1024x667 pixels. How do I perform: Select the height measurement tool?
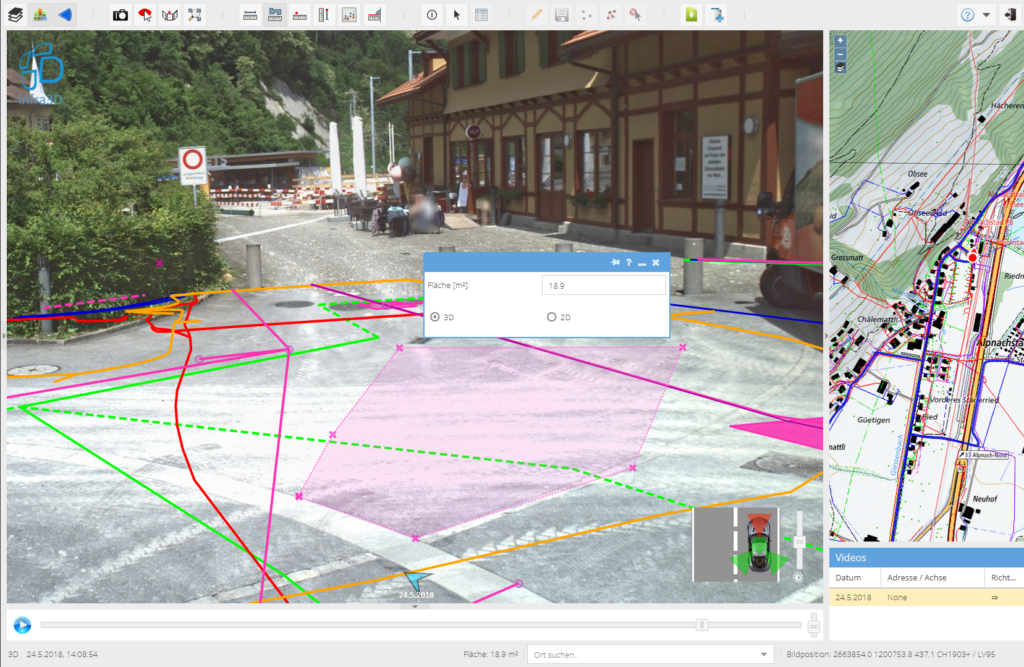(324, 15)
